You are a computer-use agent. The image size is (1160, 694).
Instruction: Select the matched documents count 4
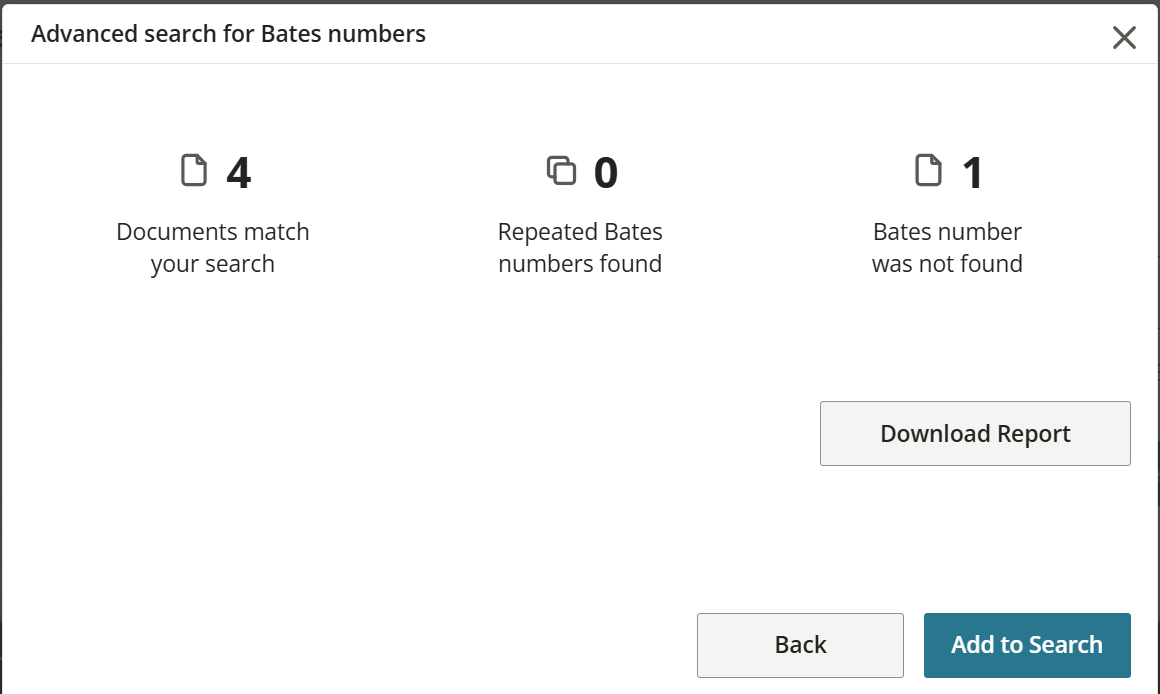pos(238,173)
